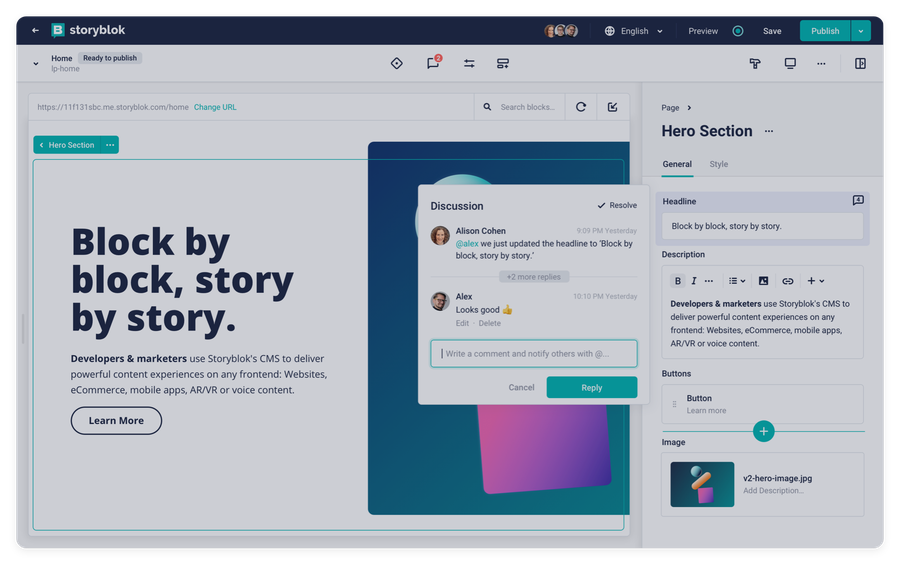Resolve the discussion
The height and width of the screenshot is (564, 900).
(617, 205)
